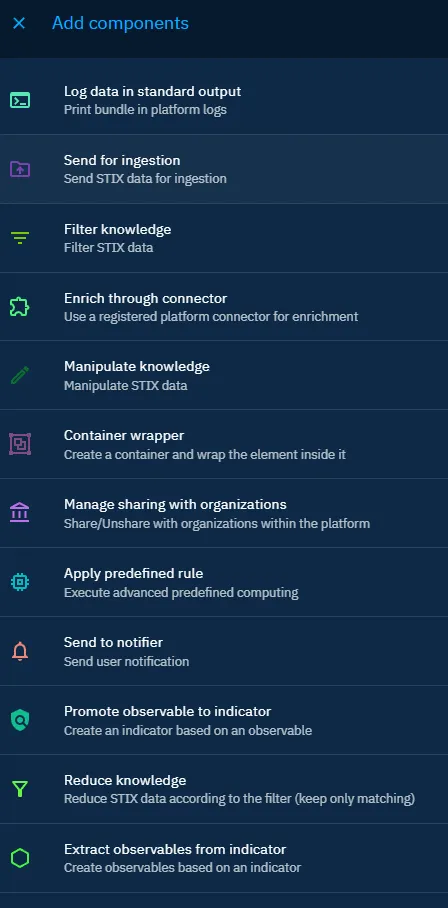The height and width of the screenshot is (908, 448).
Task: Click the Filter knowledge funnel lines icon
Action: [x=20, y=238]
